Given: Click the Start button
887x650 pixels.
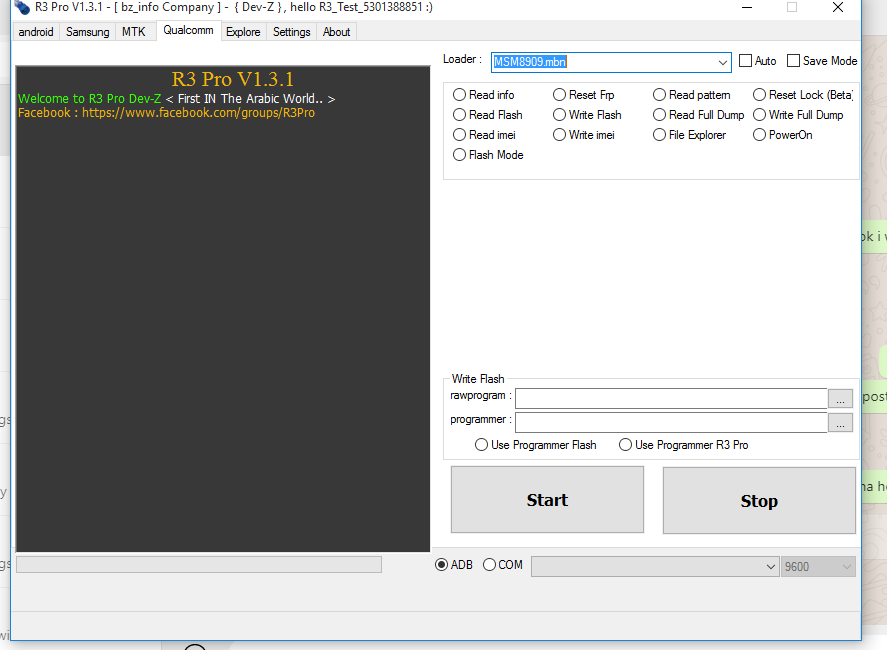Looking at the screenshot, I should (547, 500).
